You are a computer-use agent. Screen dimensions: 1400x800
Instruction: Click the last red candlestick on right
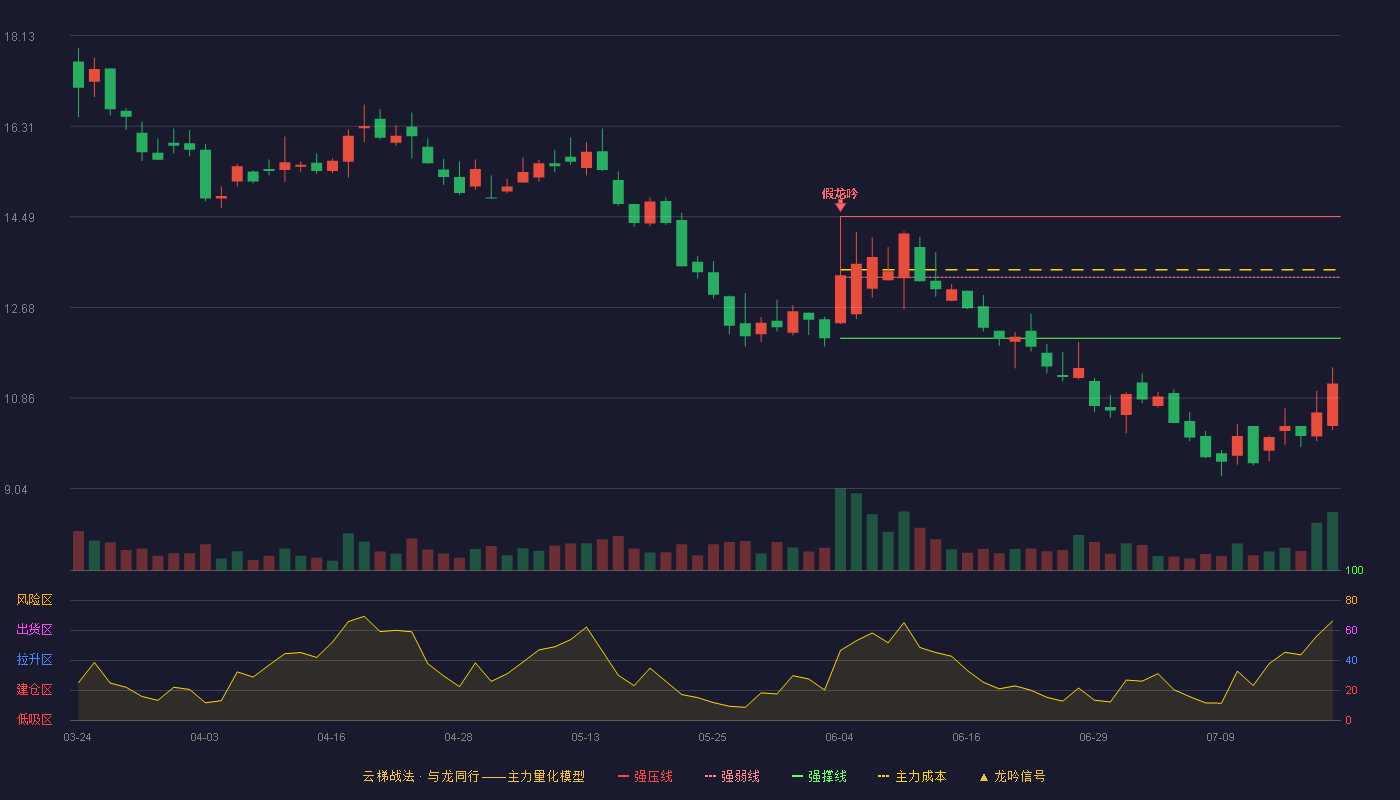pos(1332,405)
